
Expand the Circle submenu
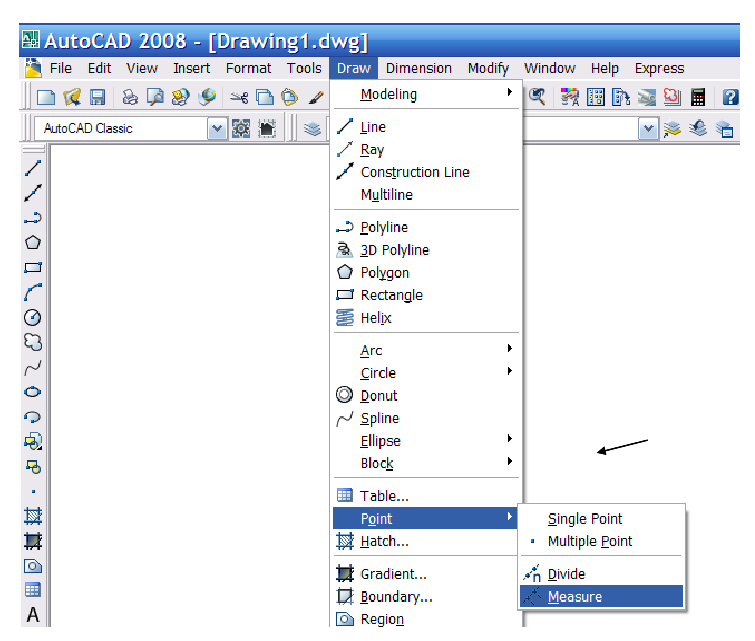(426, 373)
